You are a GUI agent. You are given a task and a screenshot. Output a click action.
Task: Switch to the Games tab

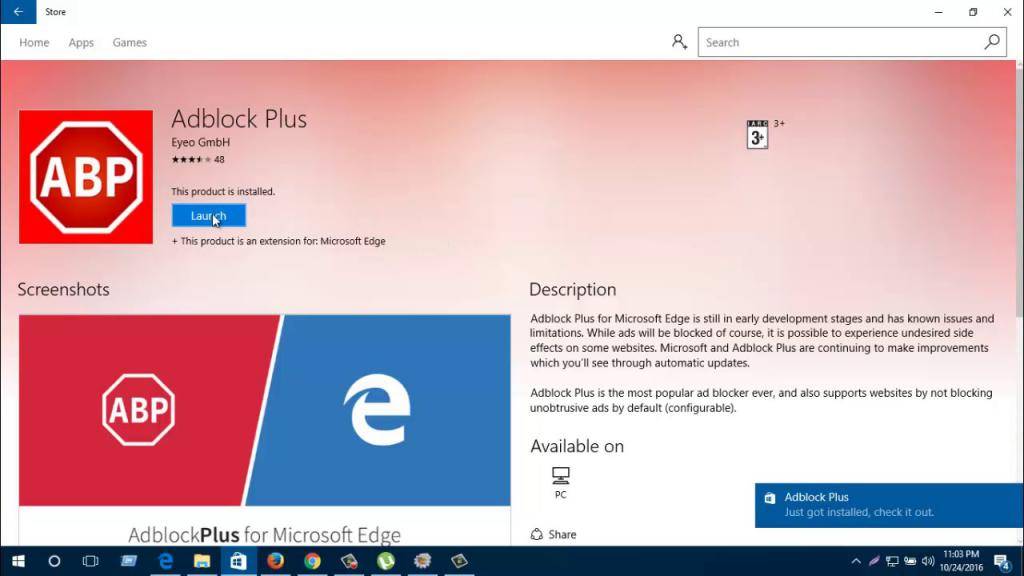[x=129, y=42]
